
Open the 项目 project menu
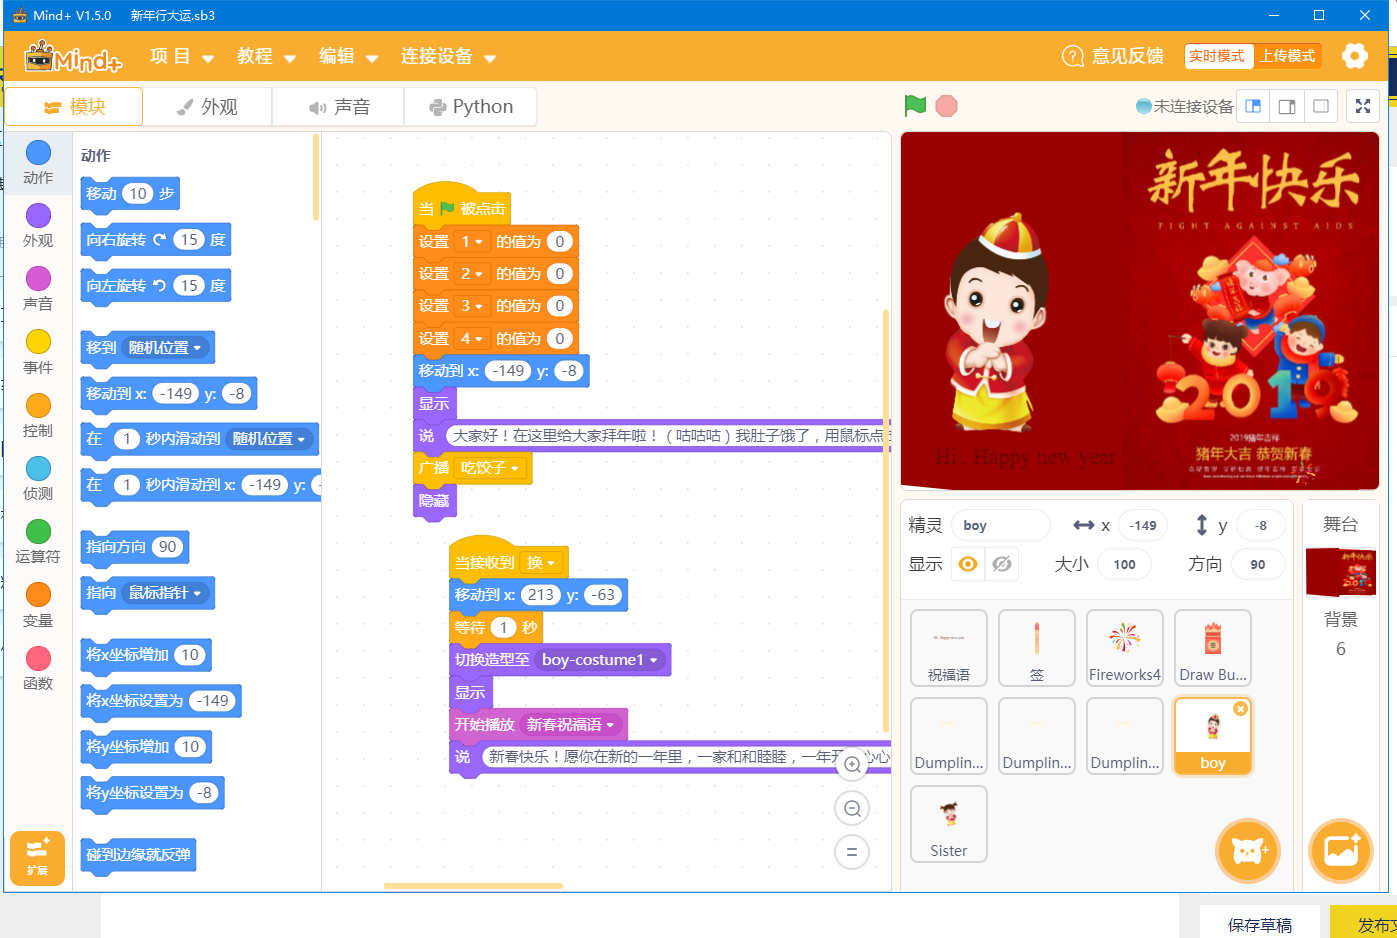181,57
